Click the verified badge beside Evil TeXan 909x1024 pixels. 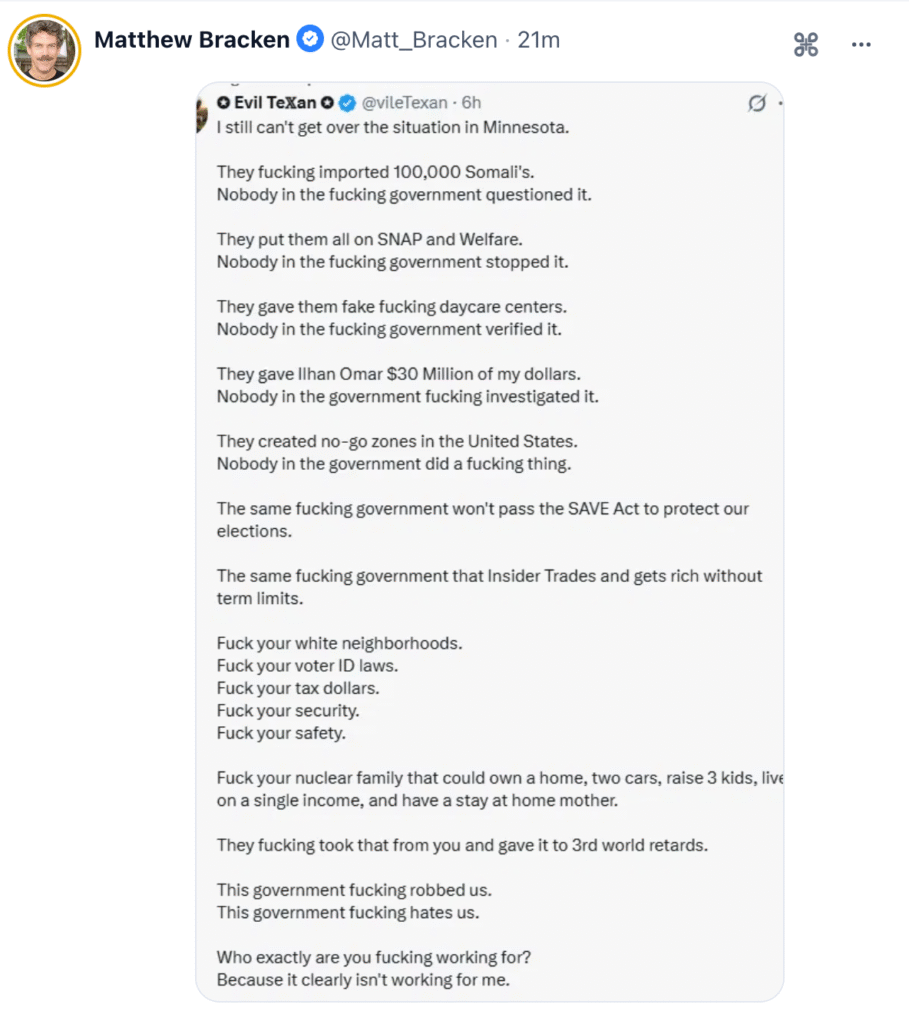[x=348, y=102]
